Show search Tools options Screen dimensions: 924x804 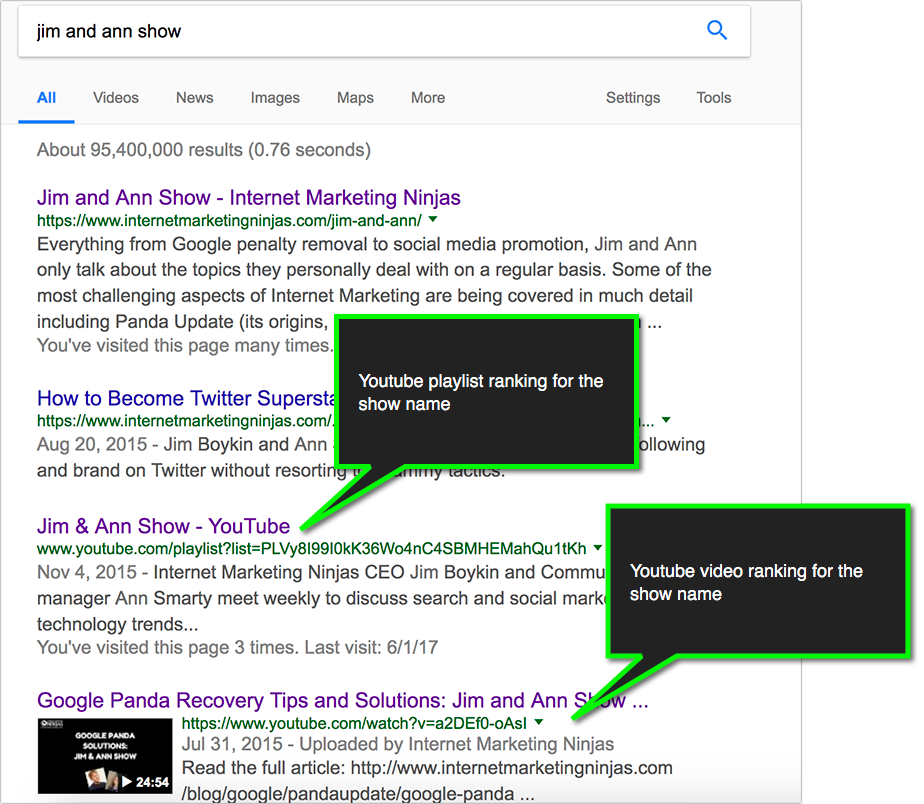714,98
